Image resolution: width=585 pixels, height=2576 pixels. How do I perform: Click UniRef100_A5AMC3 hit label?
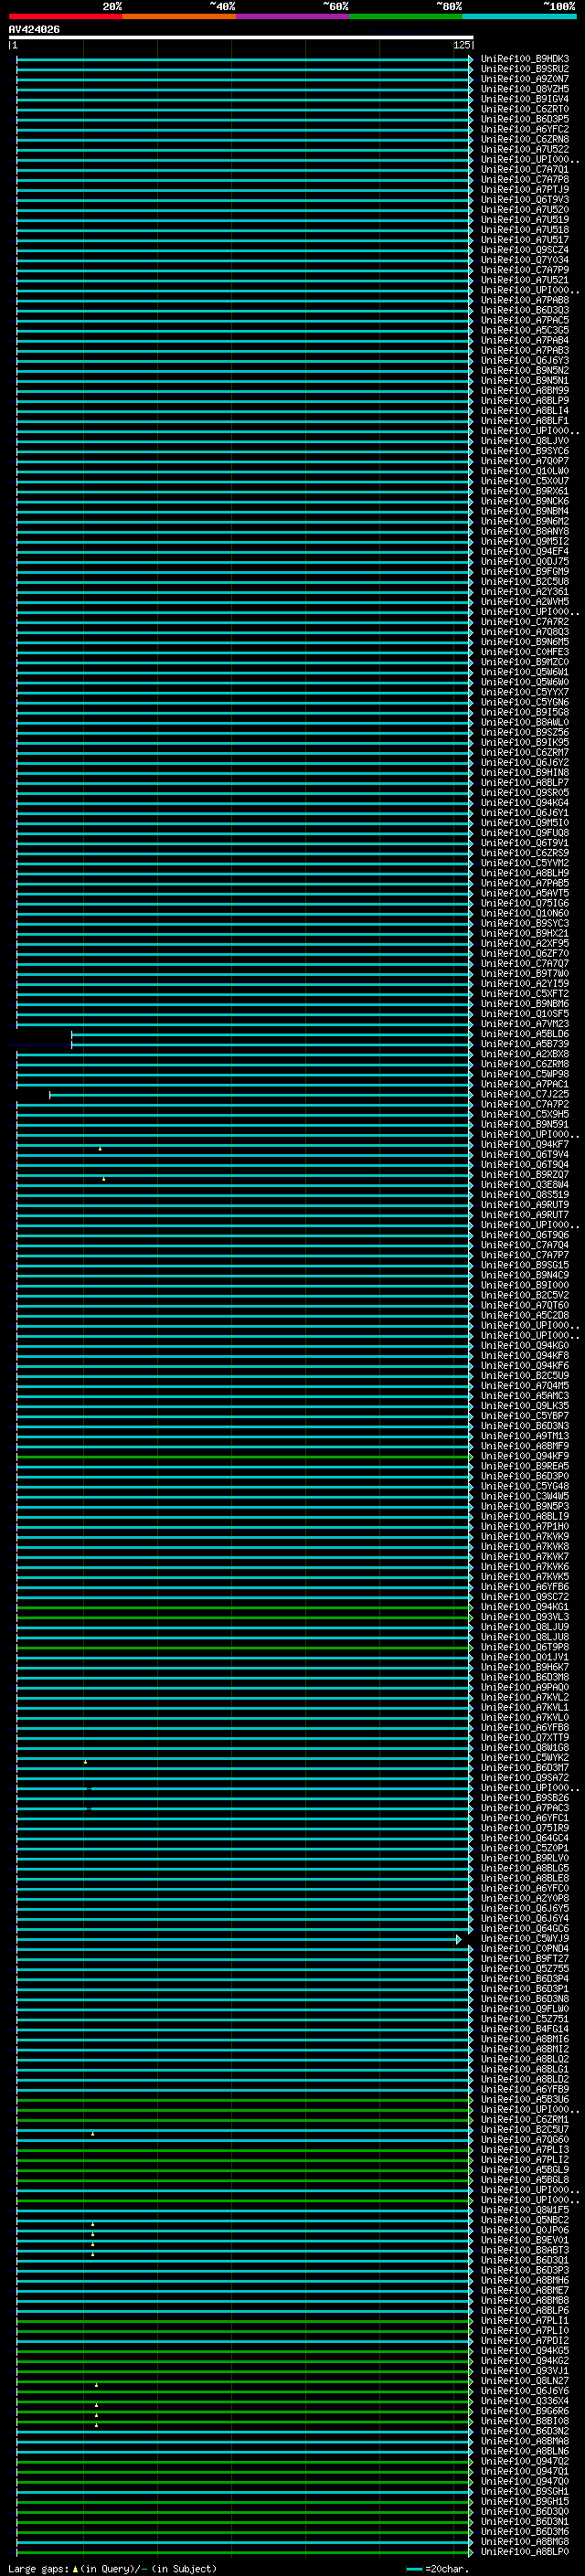pos(525,1396)
